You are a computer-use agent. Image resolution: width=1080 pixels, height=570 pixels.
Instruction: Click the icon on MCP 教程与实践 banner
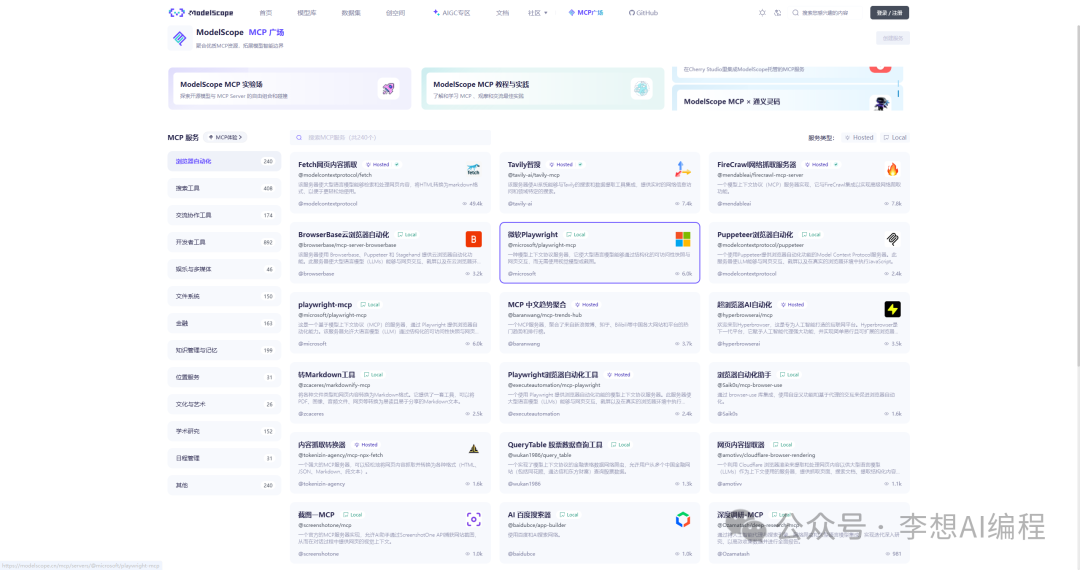pyautogui.click(x=641, y=88)
